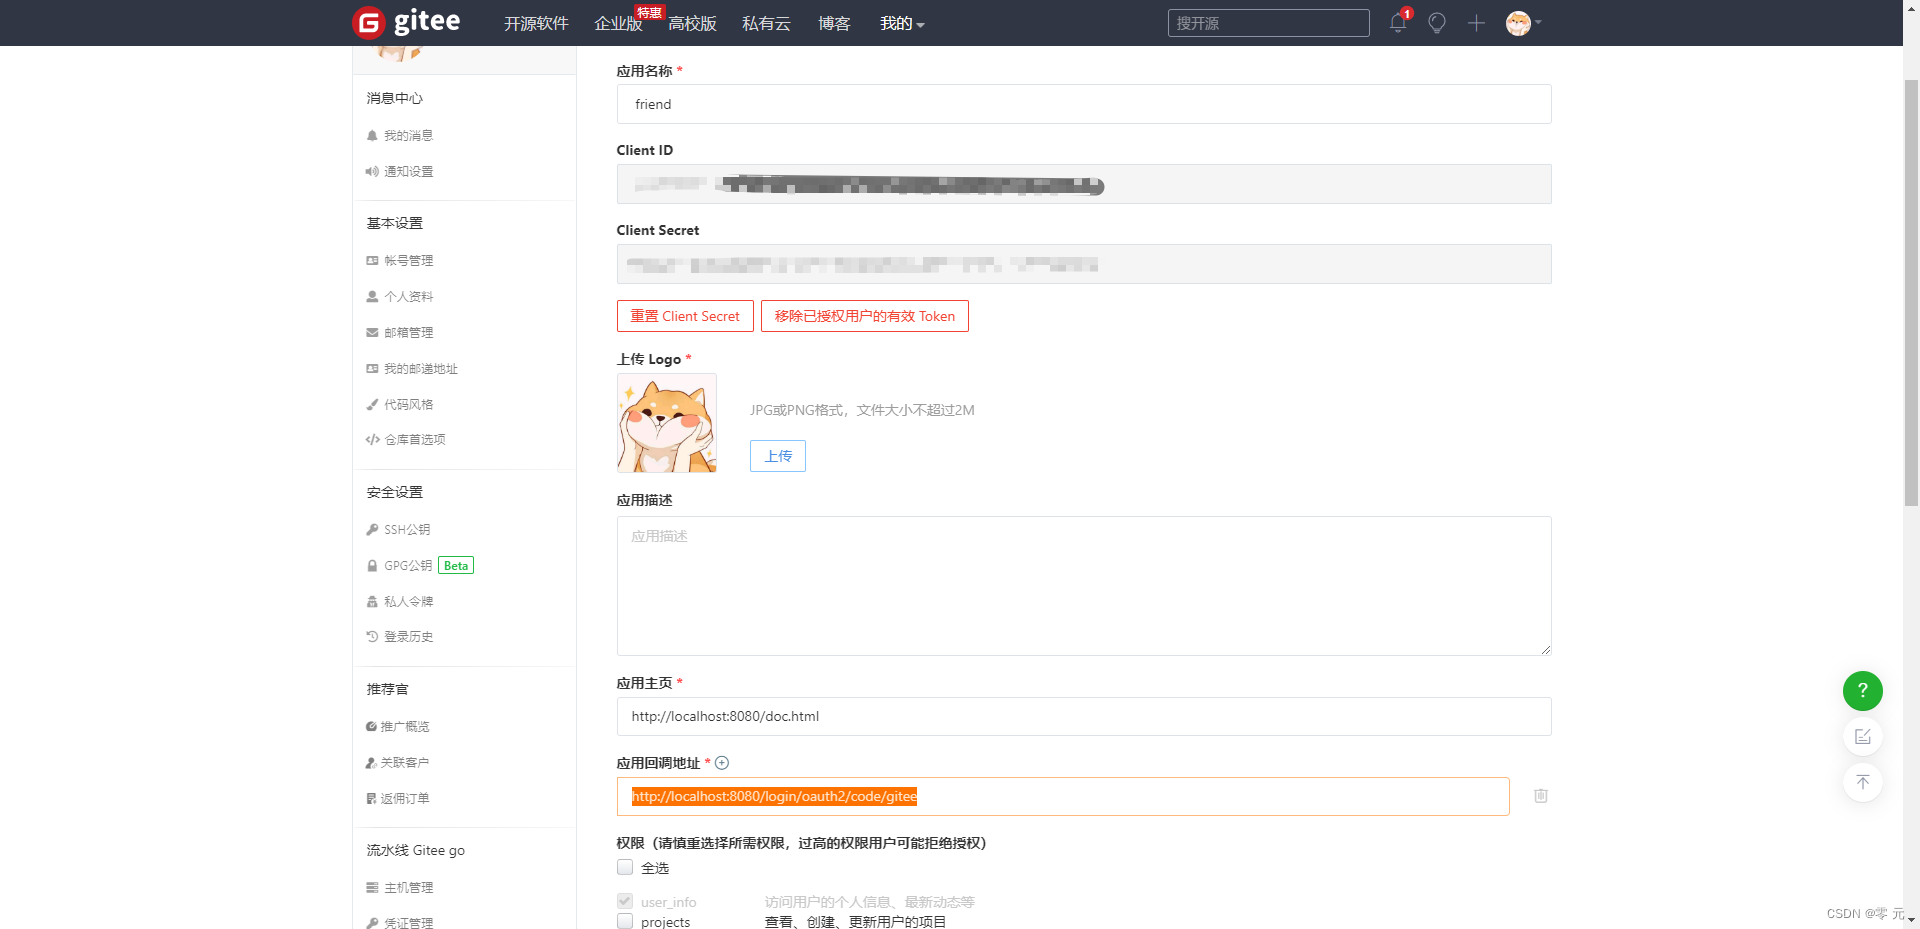Screen dimensions: 1920x929
Task: Focus the 搜开源 search box
Action: pos(1268,23)
